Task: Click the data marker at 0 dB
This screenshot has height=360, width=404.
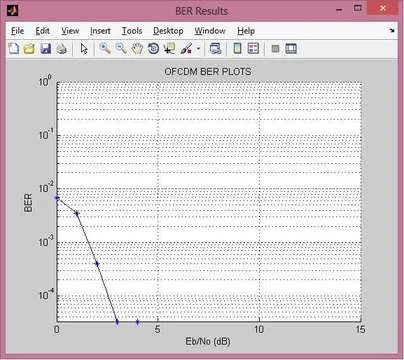Action: [x=57, y=198]
